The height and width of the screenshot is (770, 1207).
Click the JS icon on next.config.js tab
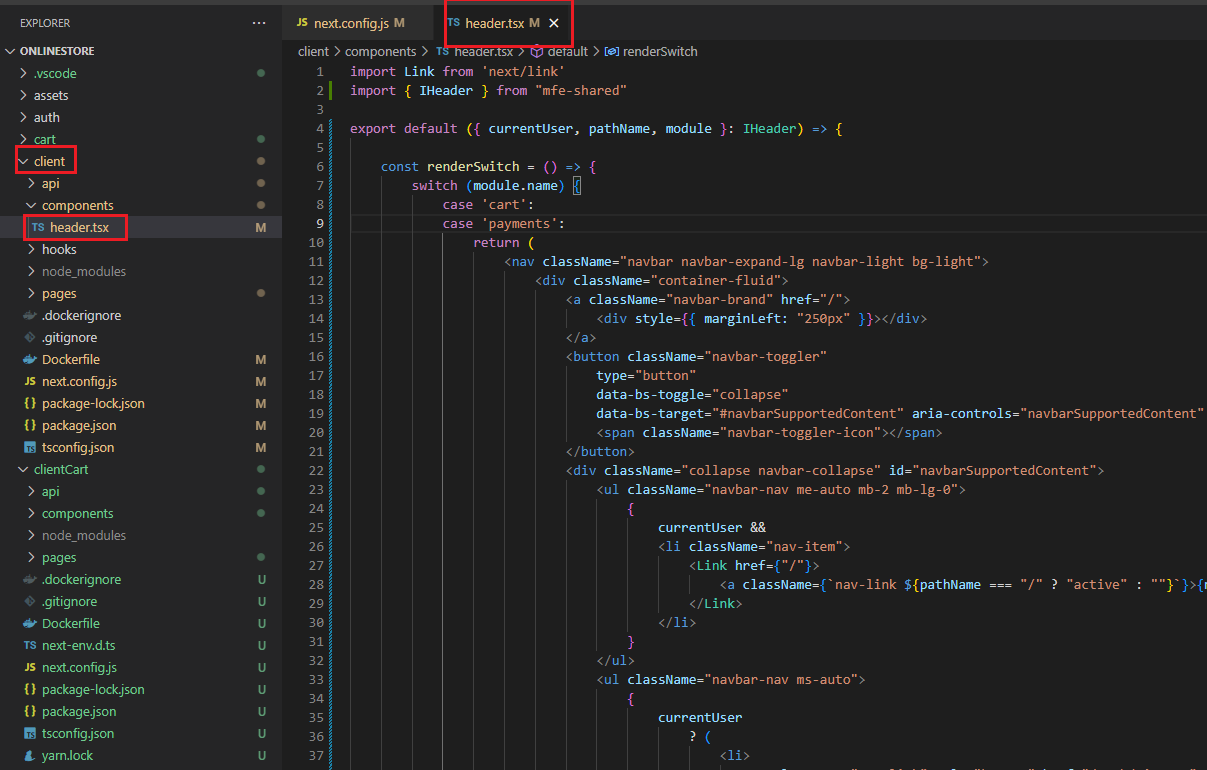(x=302, y=23)
